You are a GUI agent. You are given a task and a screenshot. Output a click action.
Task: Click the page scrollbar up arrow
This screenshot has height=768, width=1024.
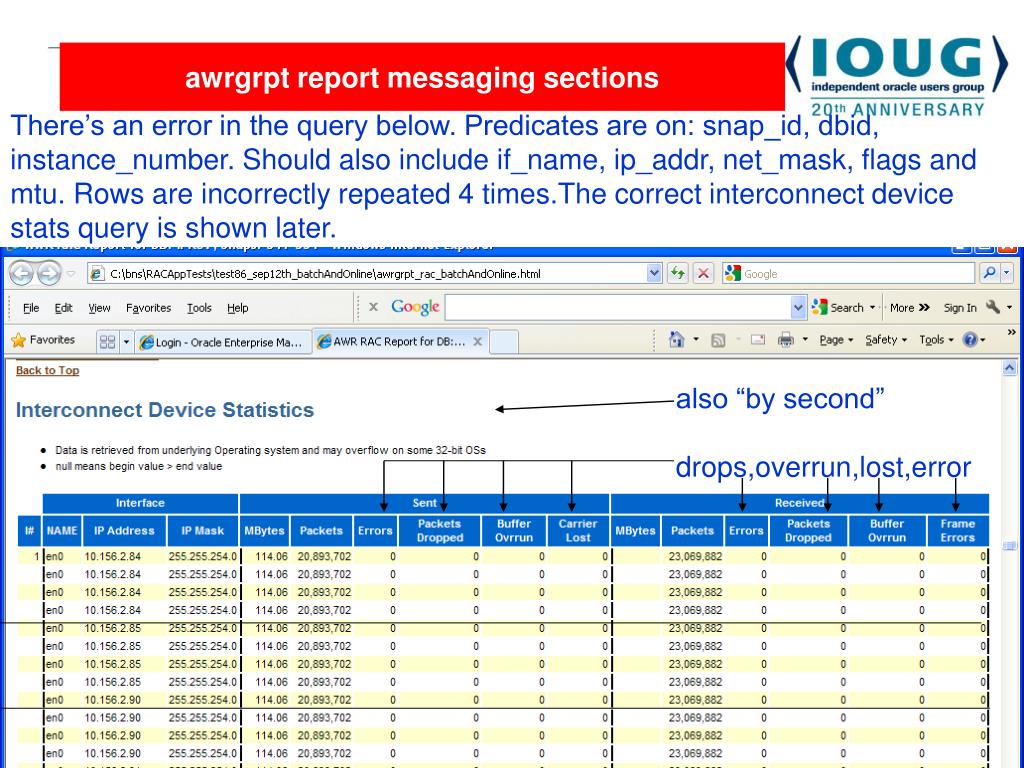click(1009, 368)
